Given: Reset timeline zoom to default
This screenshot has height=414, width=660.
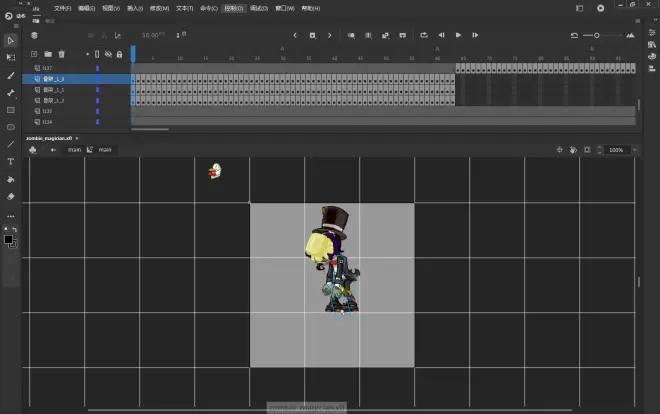Looking at the screenshot, I should click(x=574, y=35).
